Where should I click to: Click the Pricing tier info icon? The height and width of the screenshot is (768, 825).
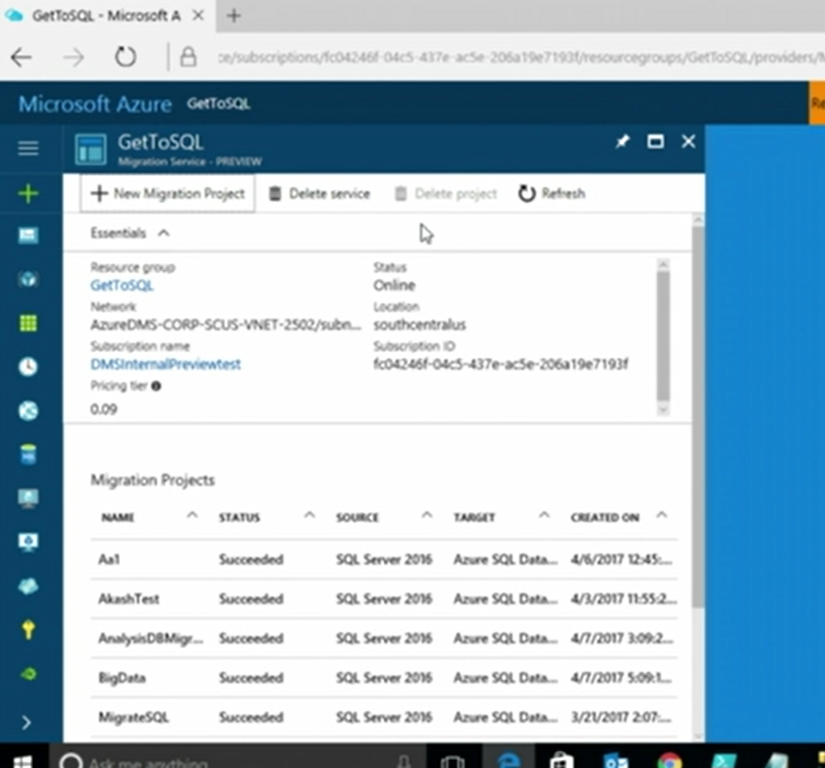click(156, 386)
